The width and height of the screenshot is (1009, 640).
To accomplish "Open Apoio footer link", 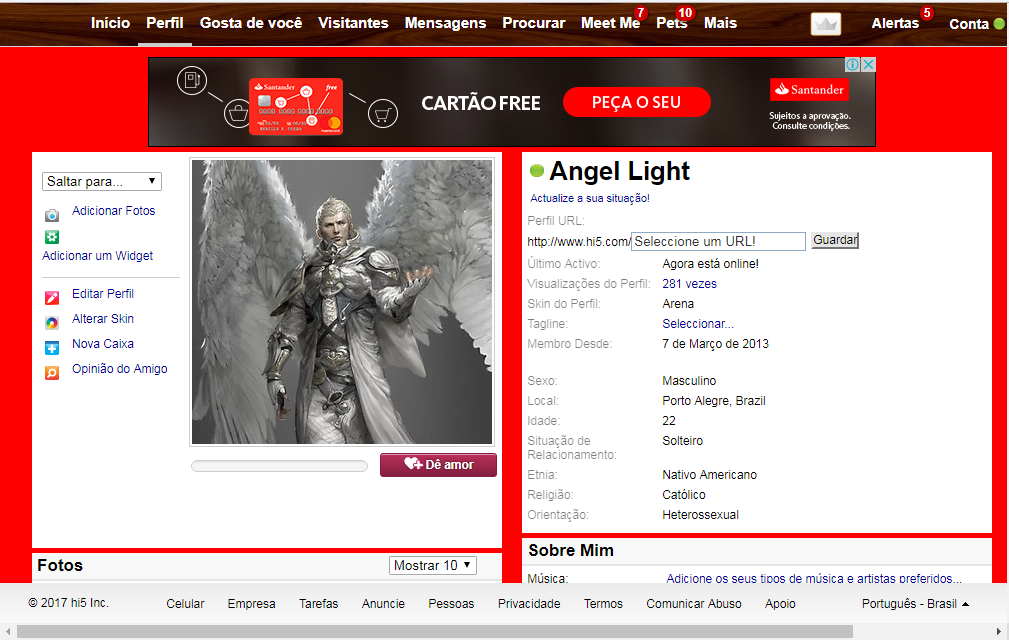I will (x=781, y=603).
